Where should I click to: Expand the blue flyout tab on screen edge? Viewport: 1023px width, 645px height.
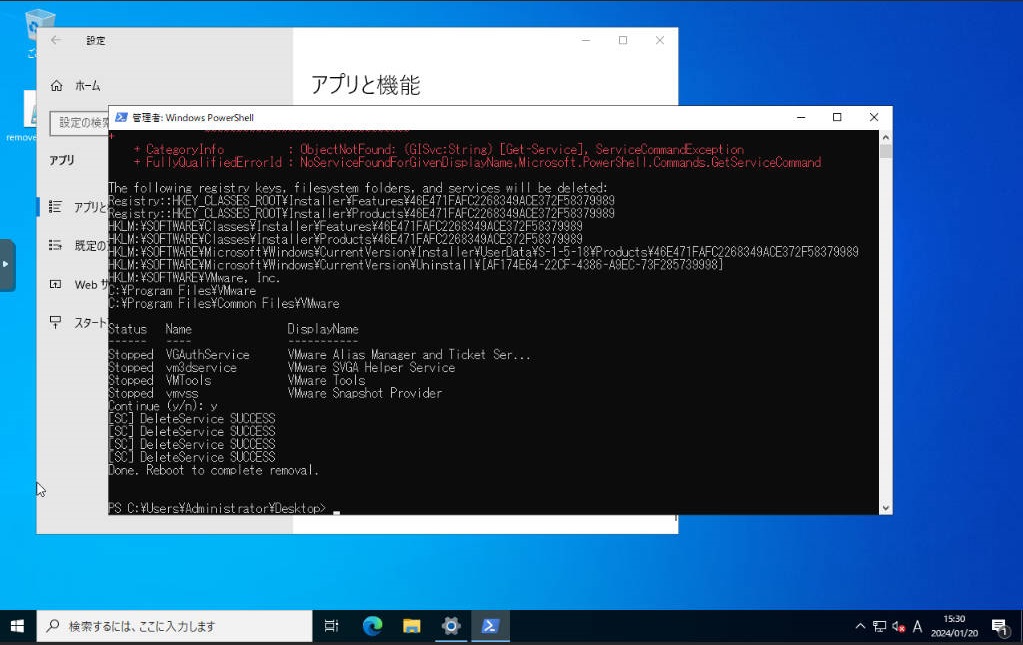6,263
